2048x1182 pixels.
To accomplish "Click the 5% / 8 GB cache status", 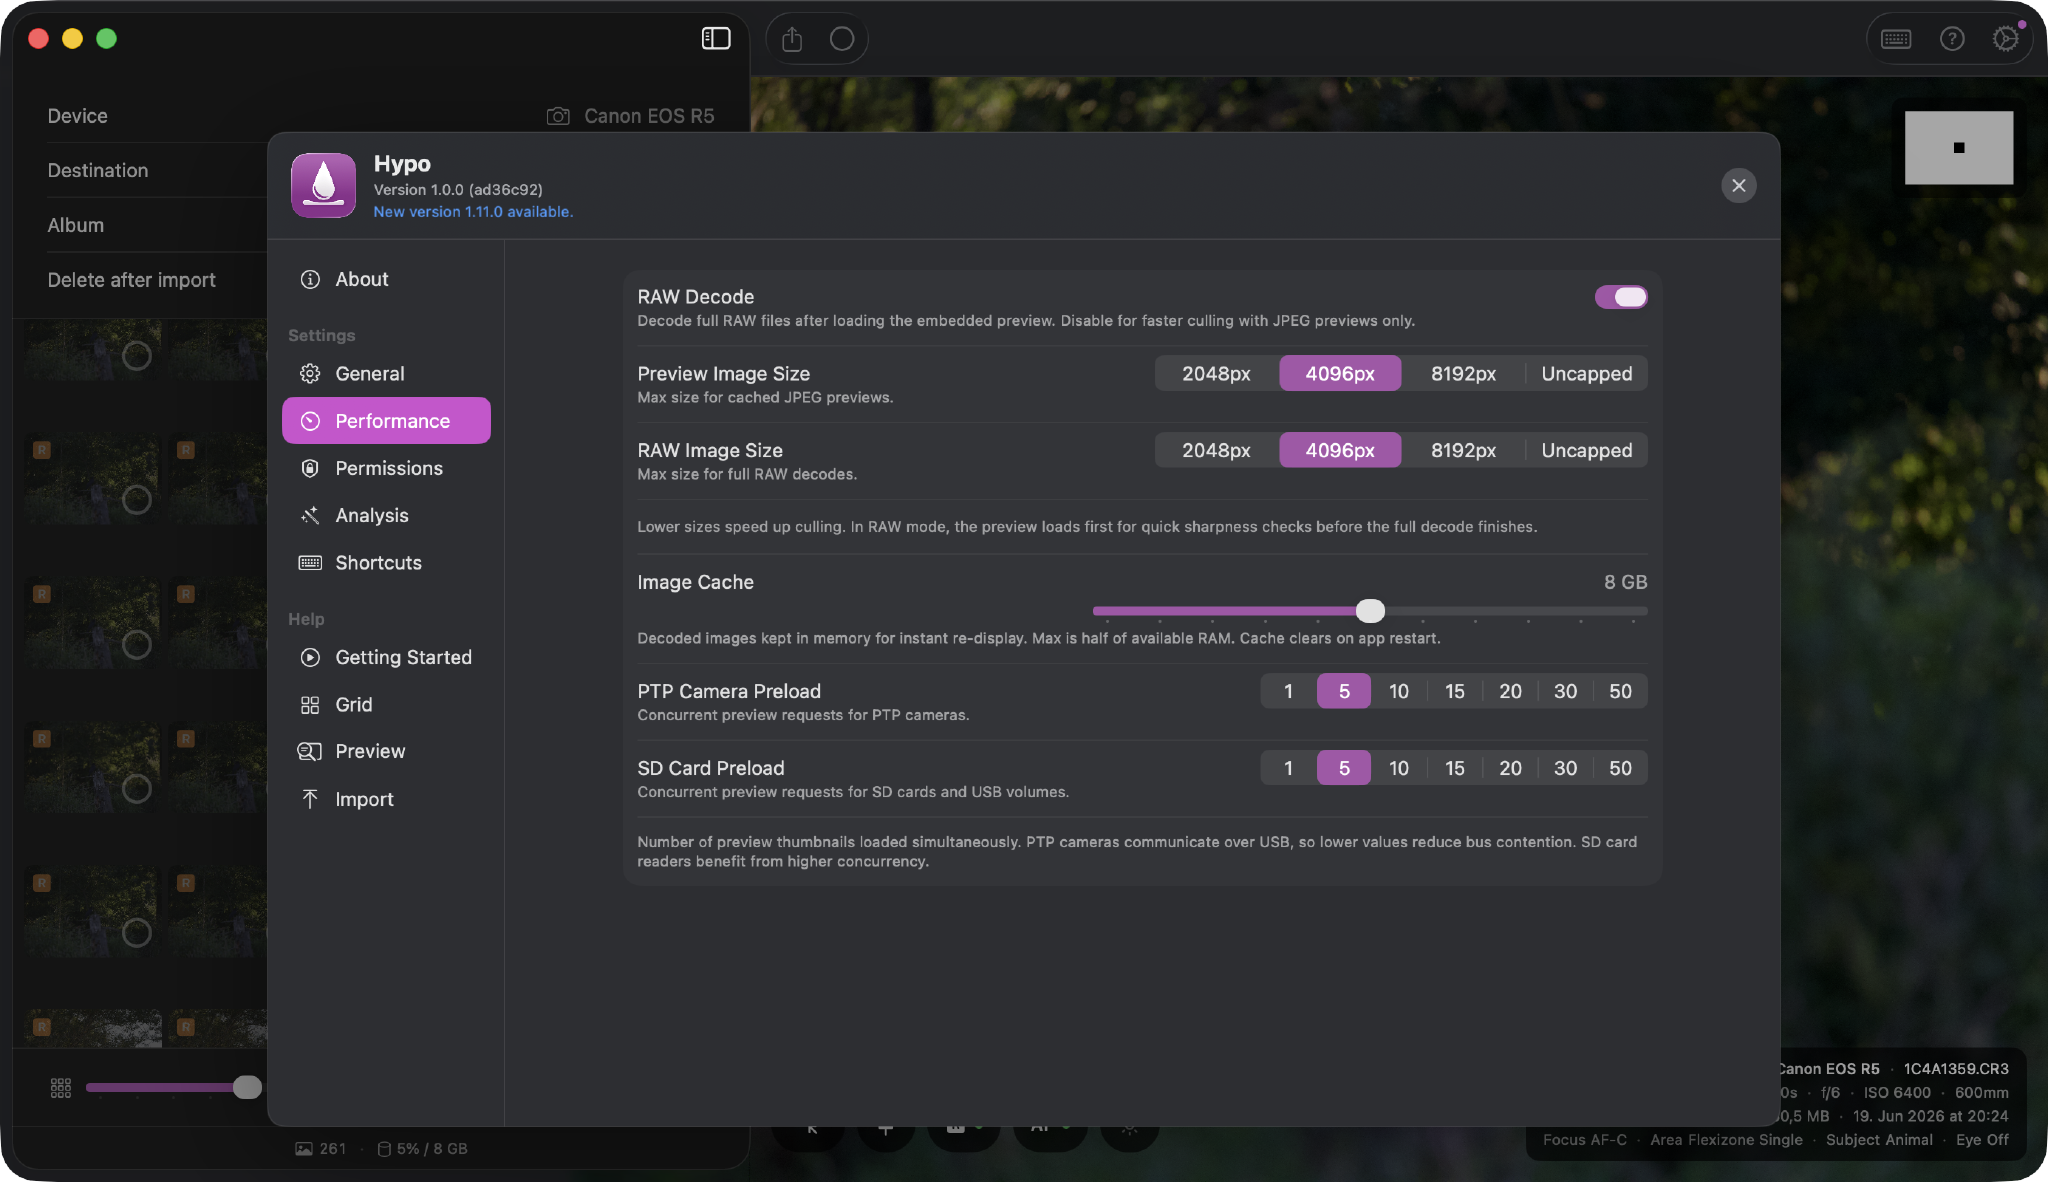I will coord(422,1149).
